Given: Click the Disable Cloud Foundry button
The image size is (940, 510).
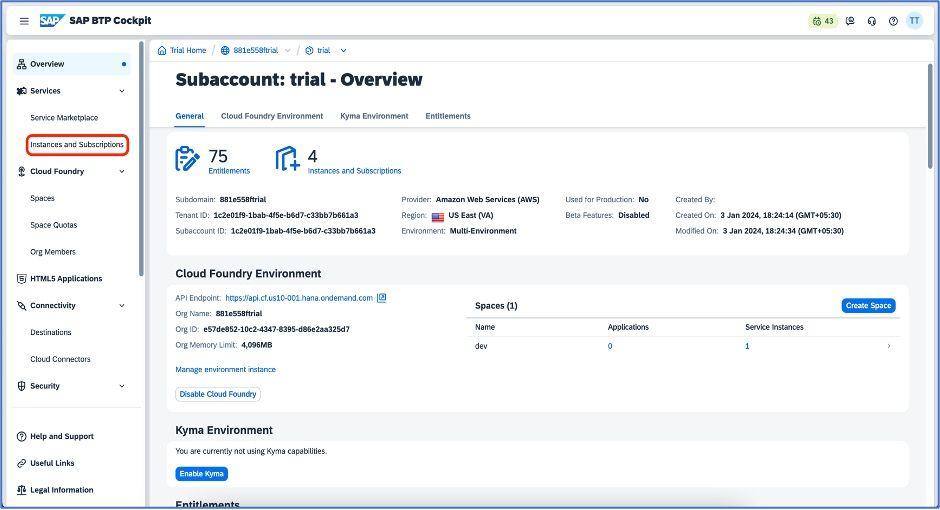Looking at the screenshot, I should (218, 394).
